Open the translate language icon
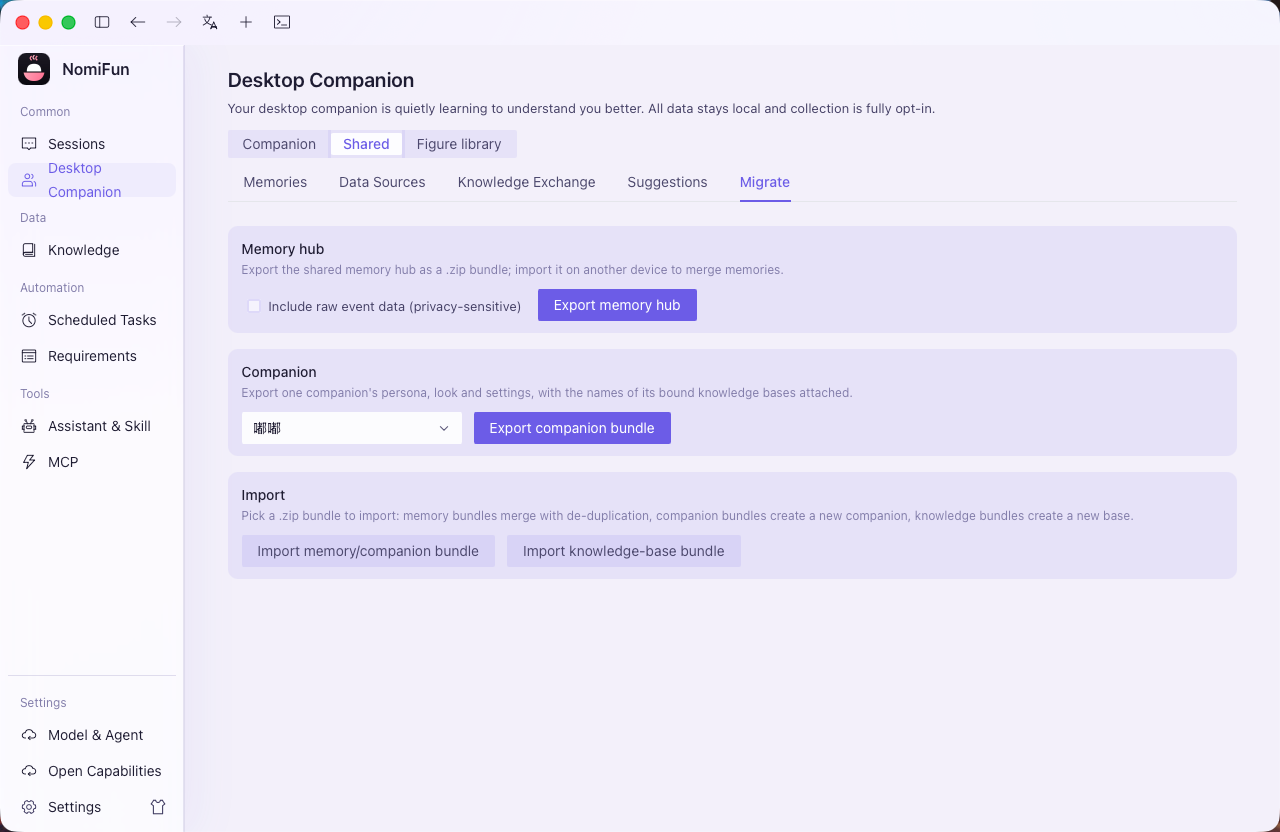Image resolution: width=1280 pixels, height=832 pixels. [210, 22]
